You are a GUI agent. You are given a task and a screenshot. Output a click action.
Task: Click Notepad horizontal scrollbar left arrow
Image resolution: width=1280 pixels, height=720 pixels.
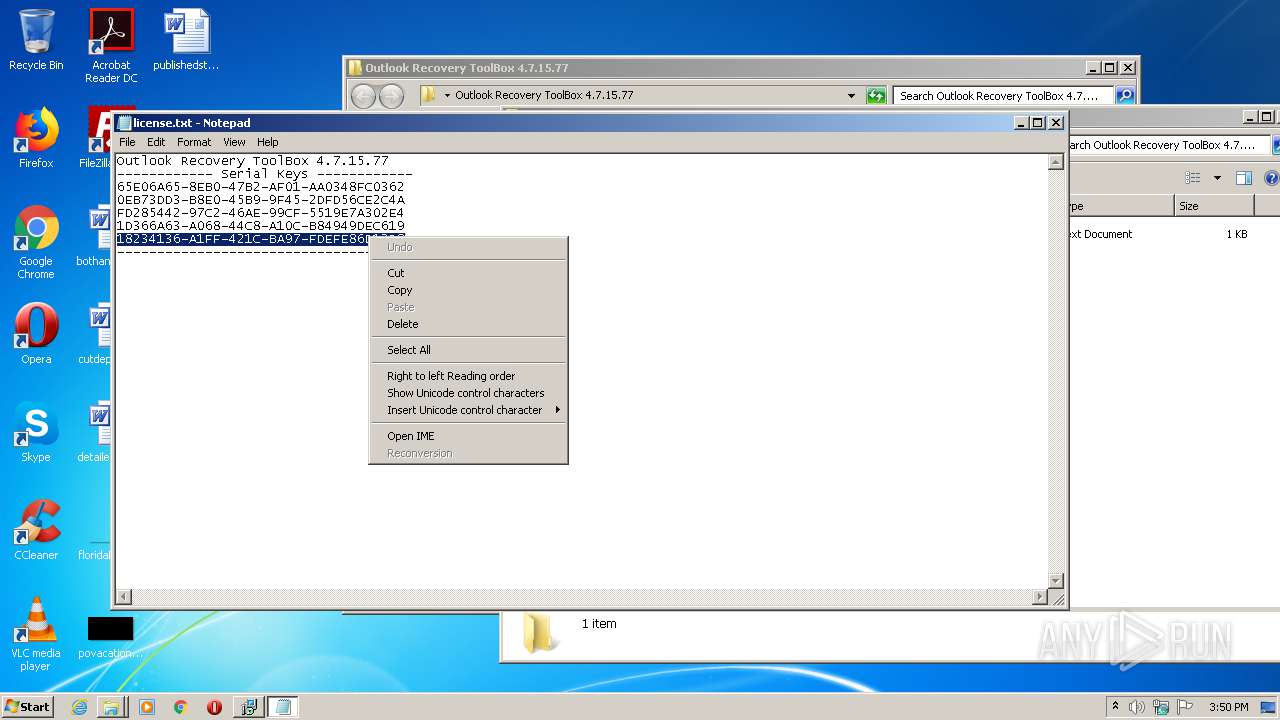tap(124, 597)
